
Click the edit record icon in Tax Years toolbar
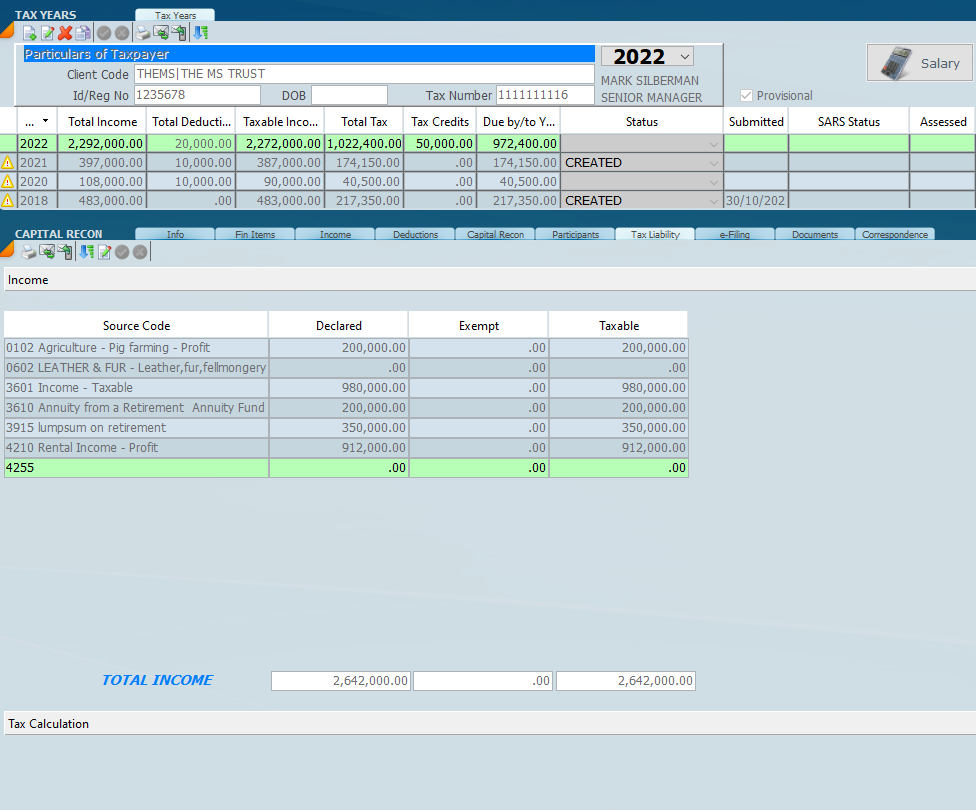(47, 33)
